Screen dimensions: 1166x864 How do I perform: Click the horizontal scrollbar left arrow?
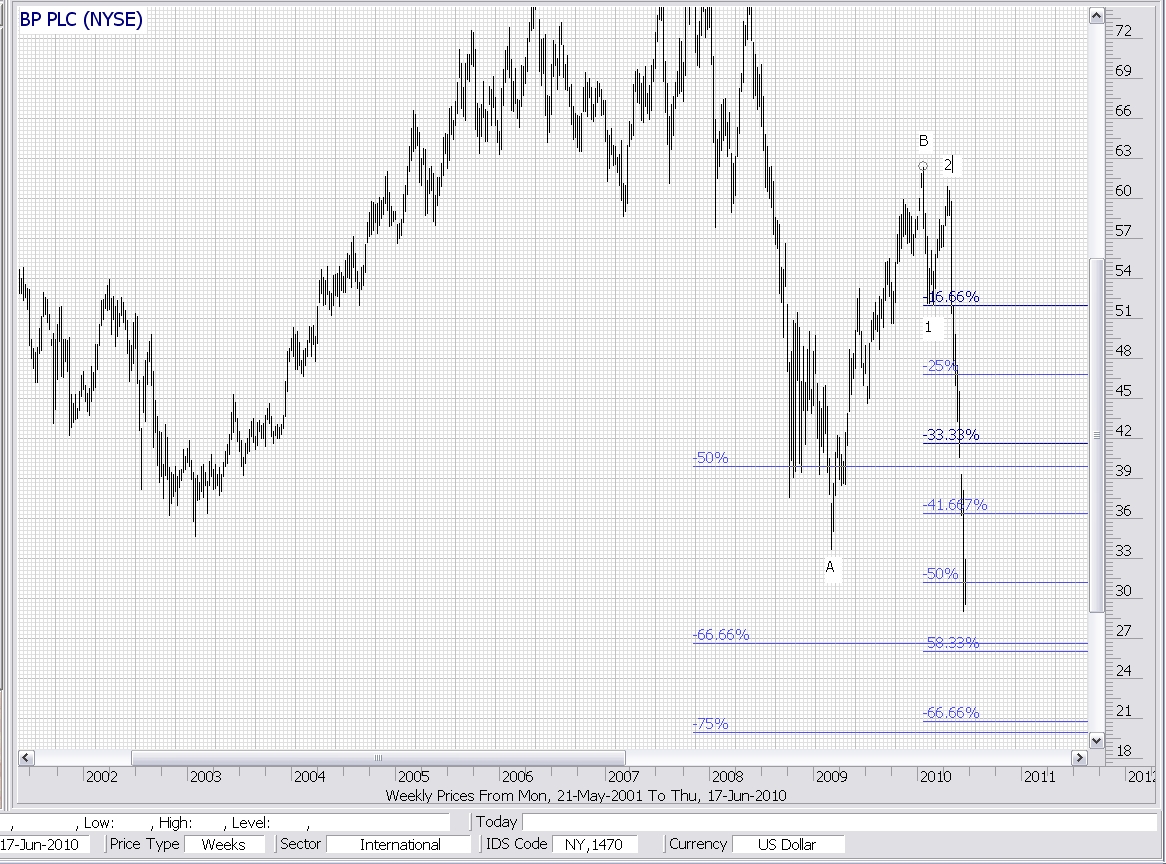[26, 758]
